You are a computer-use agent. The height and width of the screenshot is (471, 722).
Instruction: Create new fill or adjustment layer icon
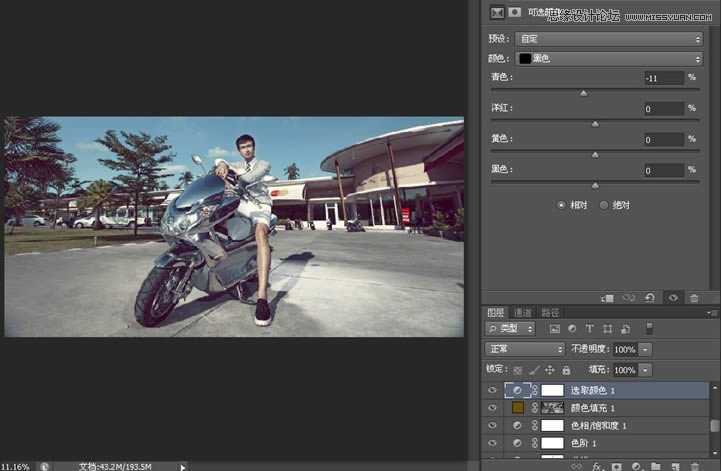point(636,466)
